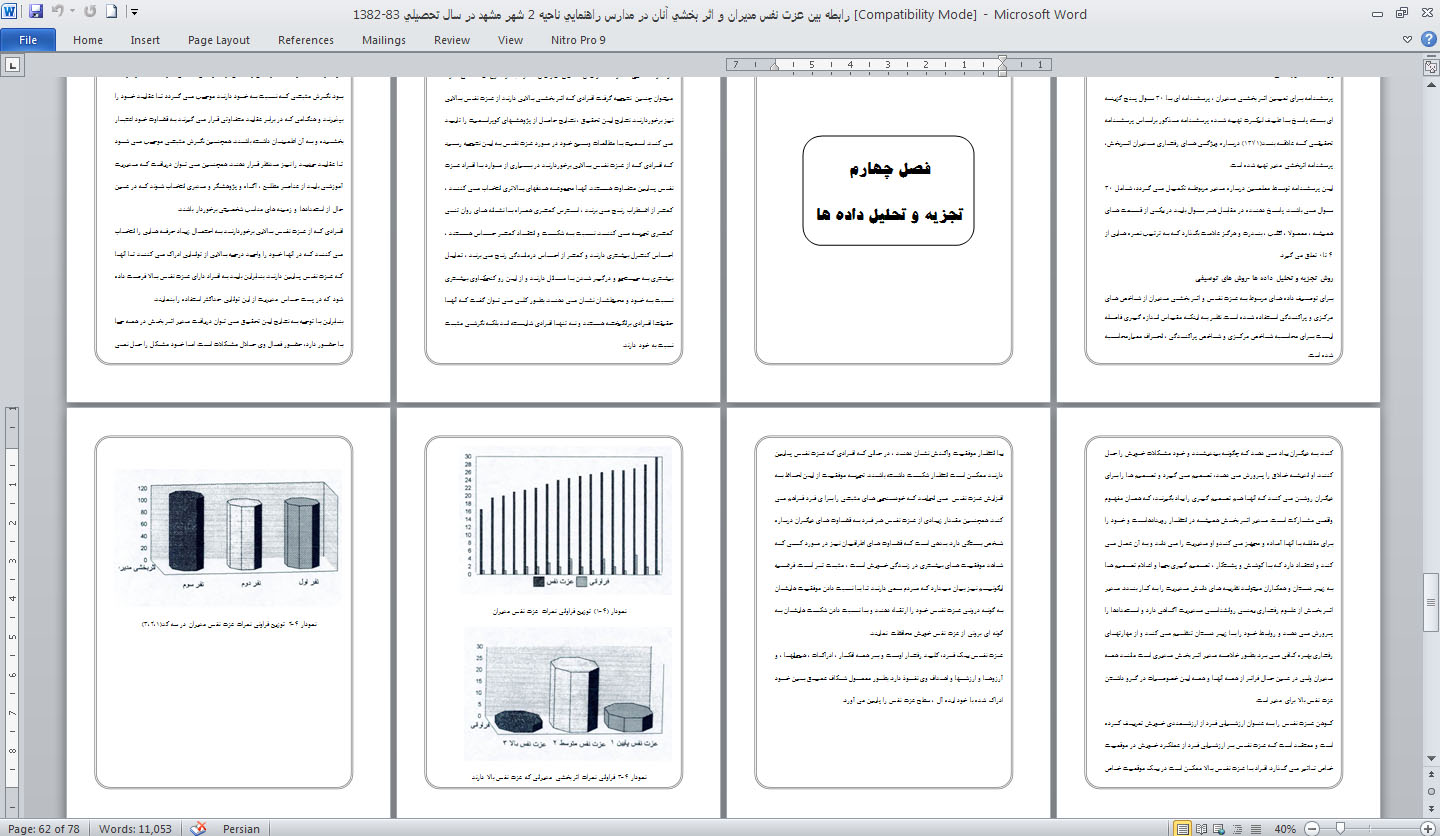Expand the Customize Quick Access Toolbar dropdown
This screenshot has width=1440, height=836.
[134, 13]
